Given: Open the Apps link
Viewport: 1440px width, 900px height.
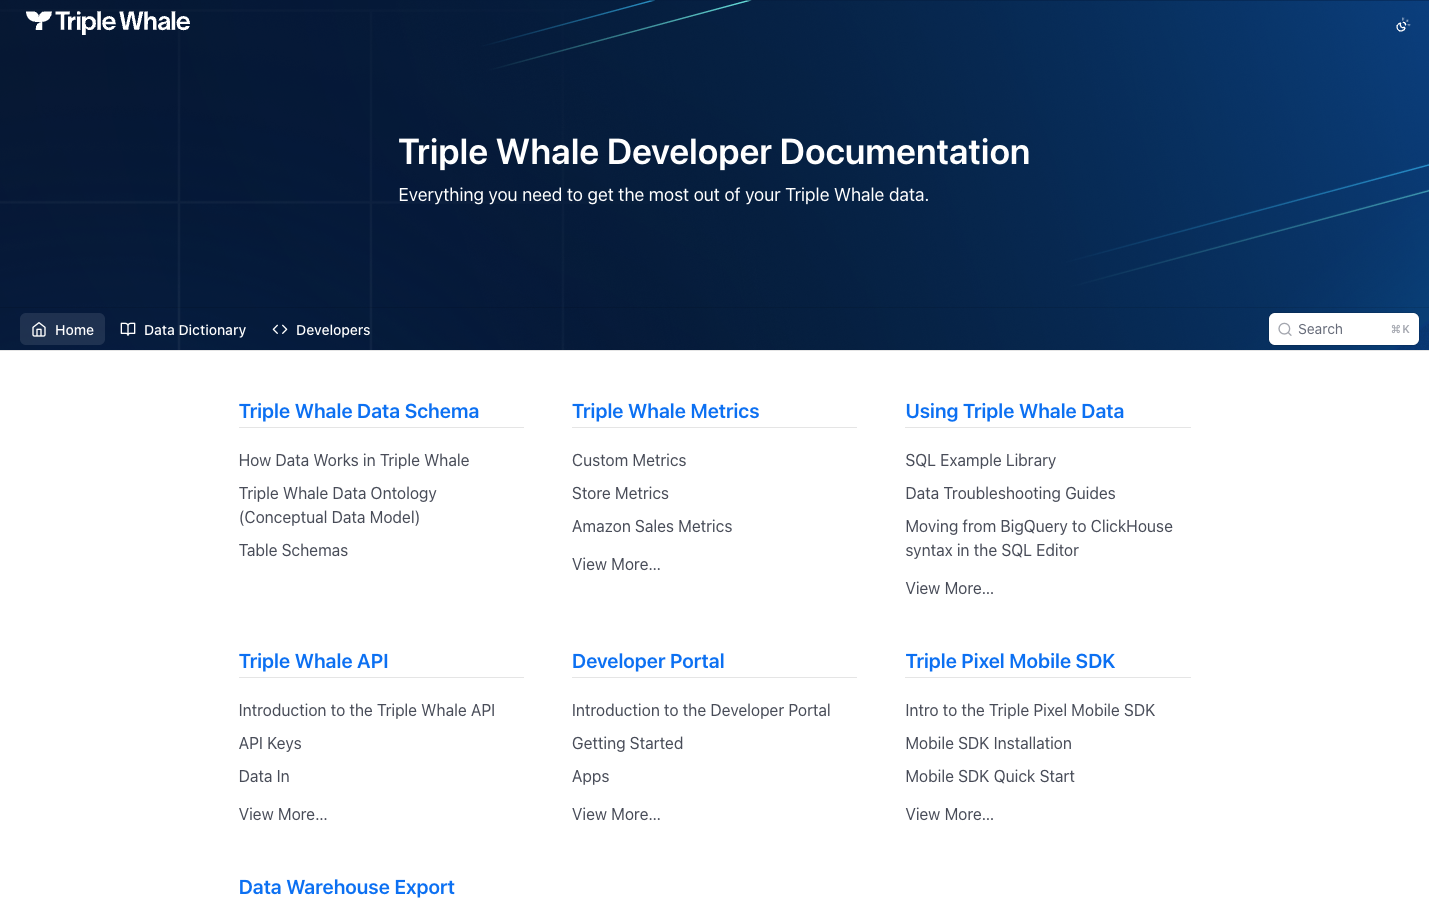Looking at the screenshot, I should (590, 776).
